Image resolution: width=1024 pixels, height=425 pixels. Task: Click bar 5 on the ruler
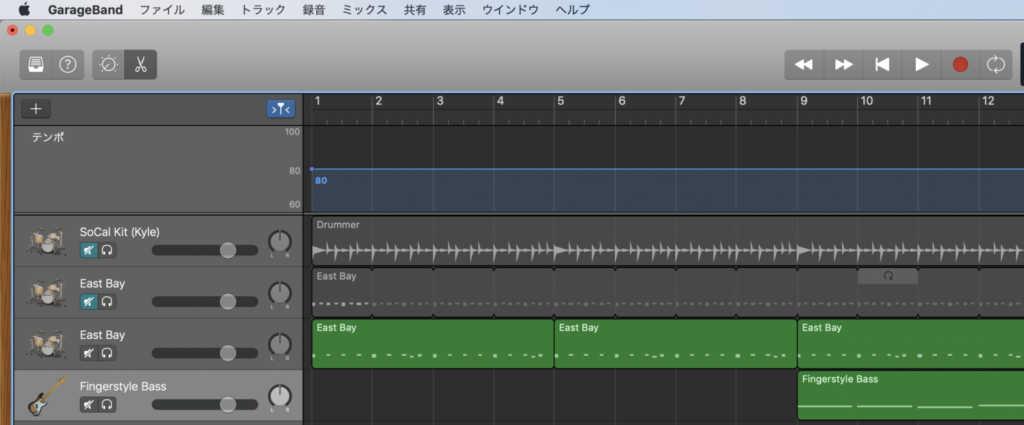(560, 101)
